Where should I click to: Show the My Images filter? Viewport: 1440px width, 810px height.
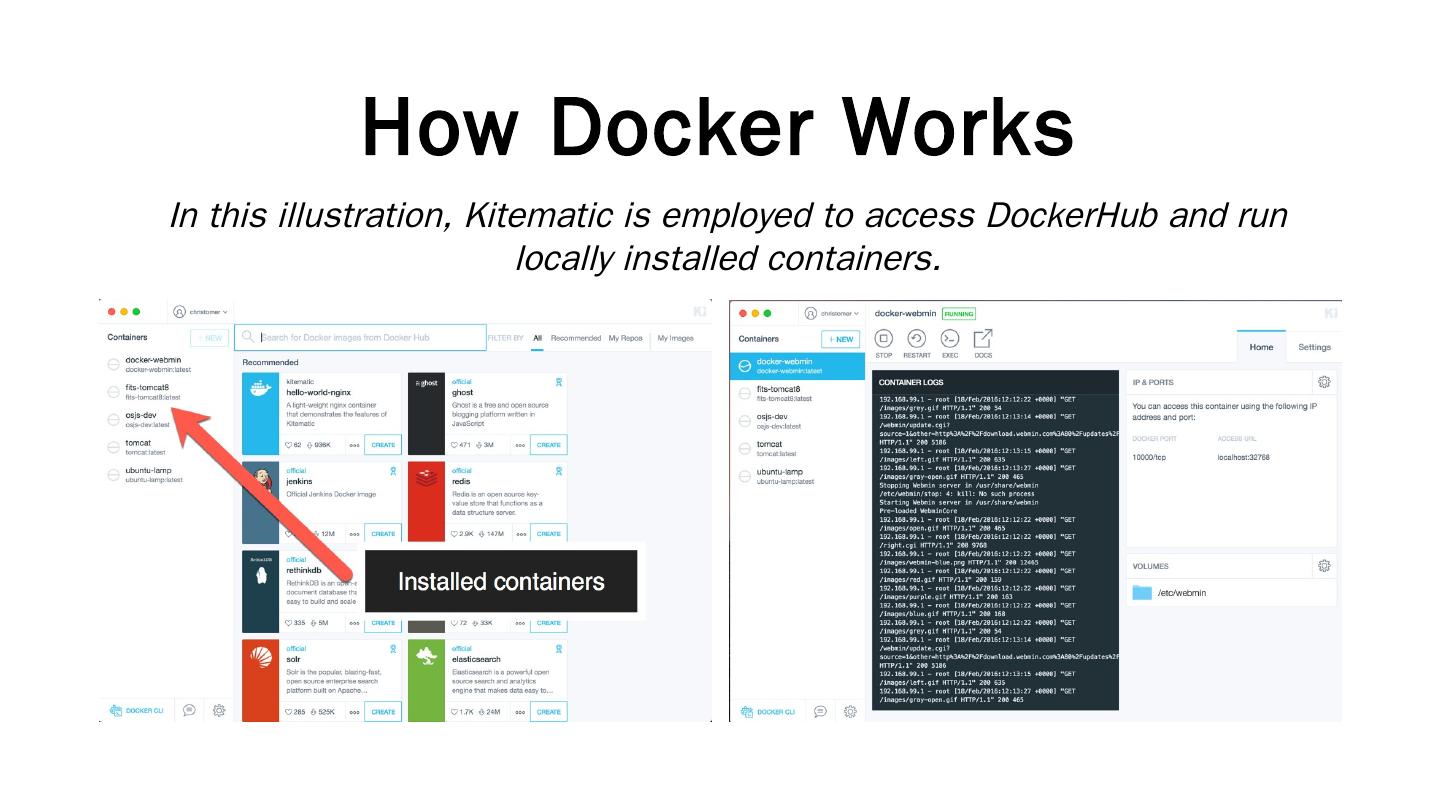[675, 338]
